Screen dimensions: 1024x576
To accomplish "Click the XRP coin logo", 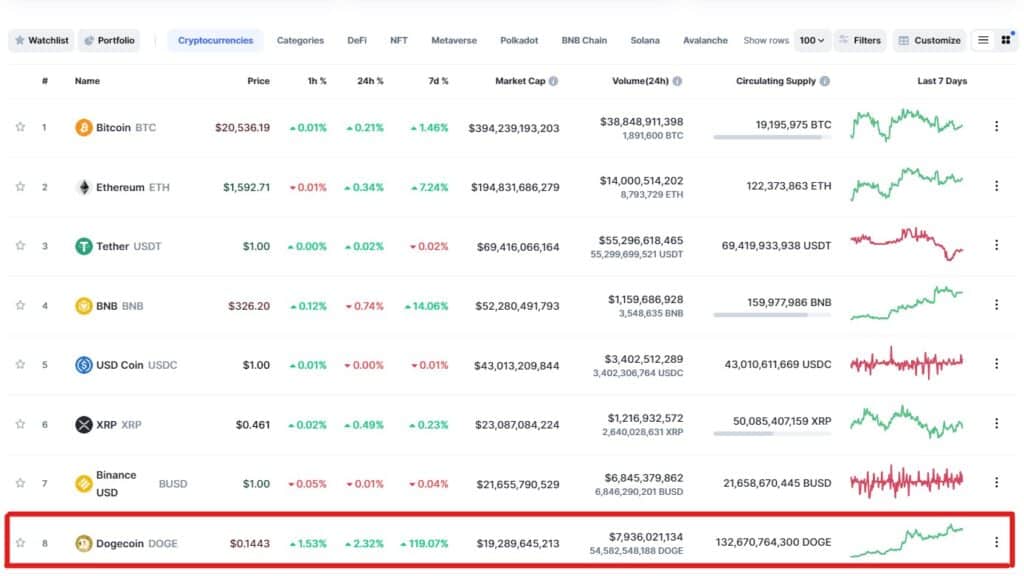I will (x=84, y=424).
